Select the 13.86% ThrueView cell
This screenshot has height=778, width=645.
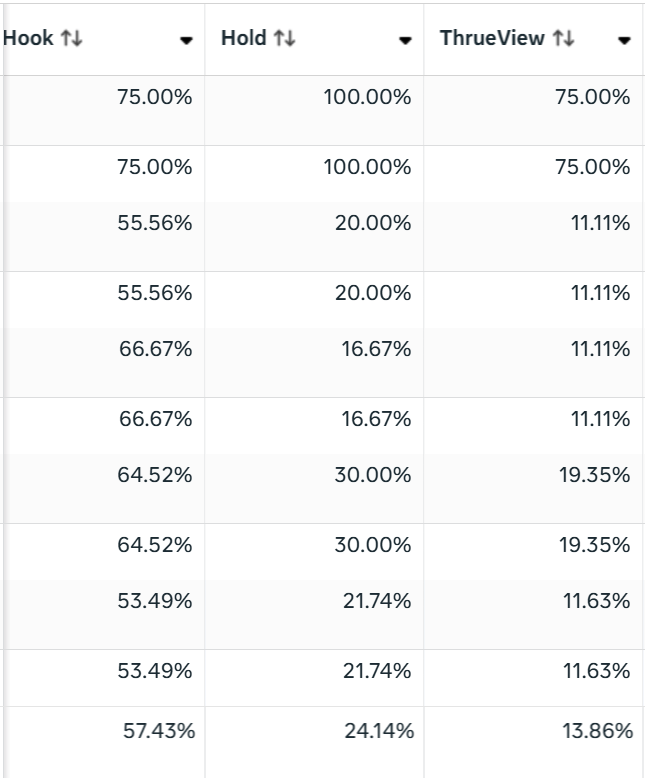596,732
